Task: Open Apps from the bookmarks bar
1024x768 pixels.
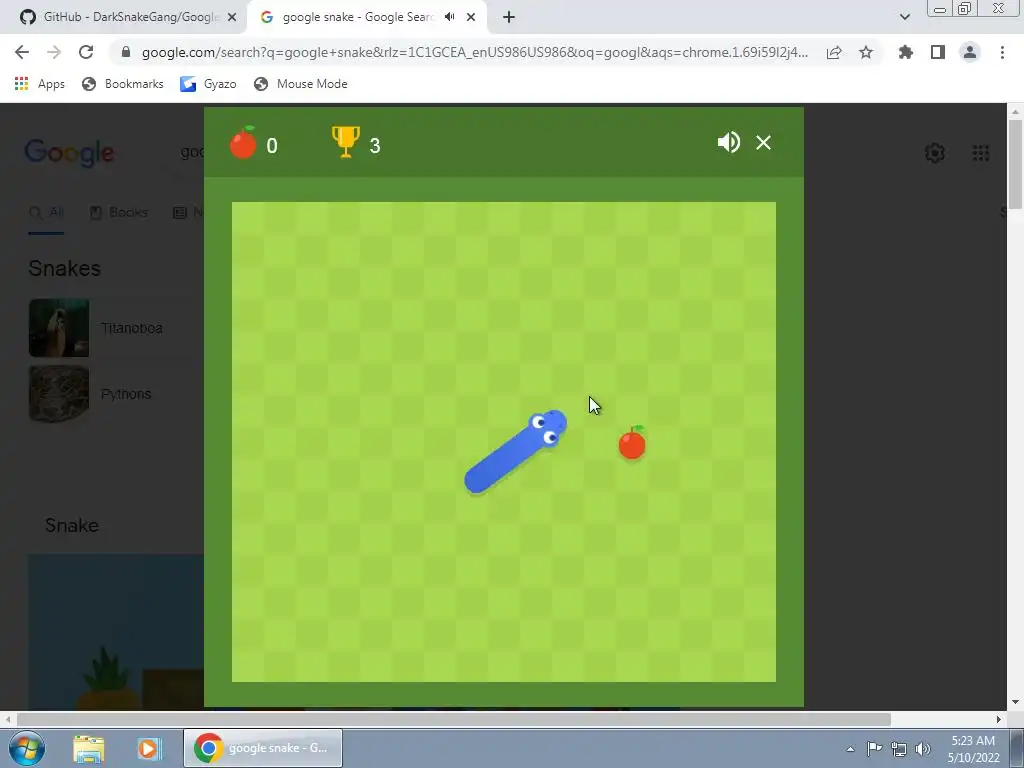Action: (x=39, y=84)
